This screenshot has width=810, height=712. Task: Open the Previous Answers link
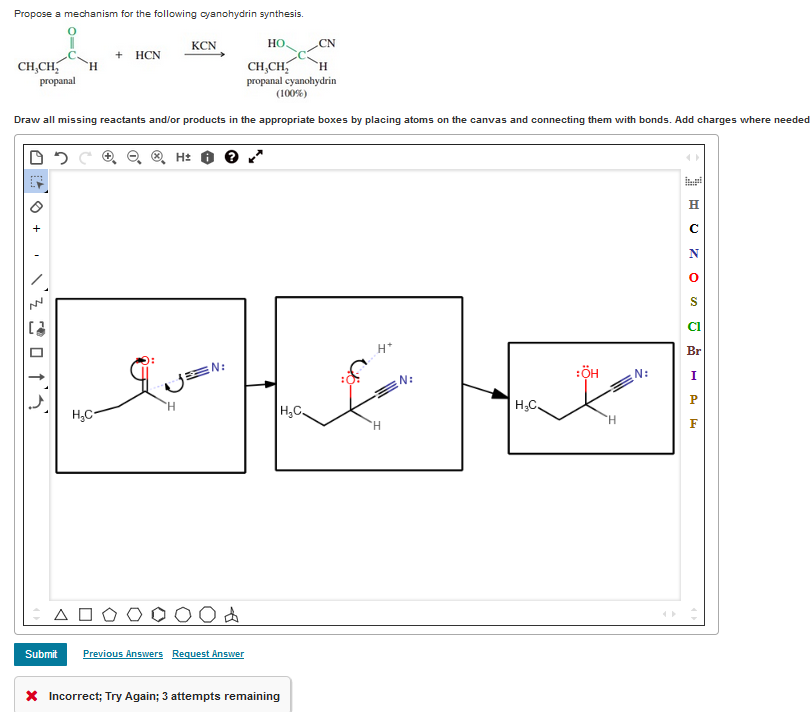(122, 654)
